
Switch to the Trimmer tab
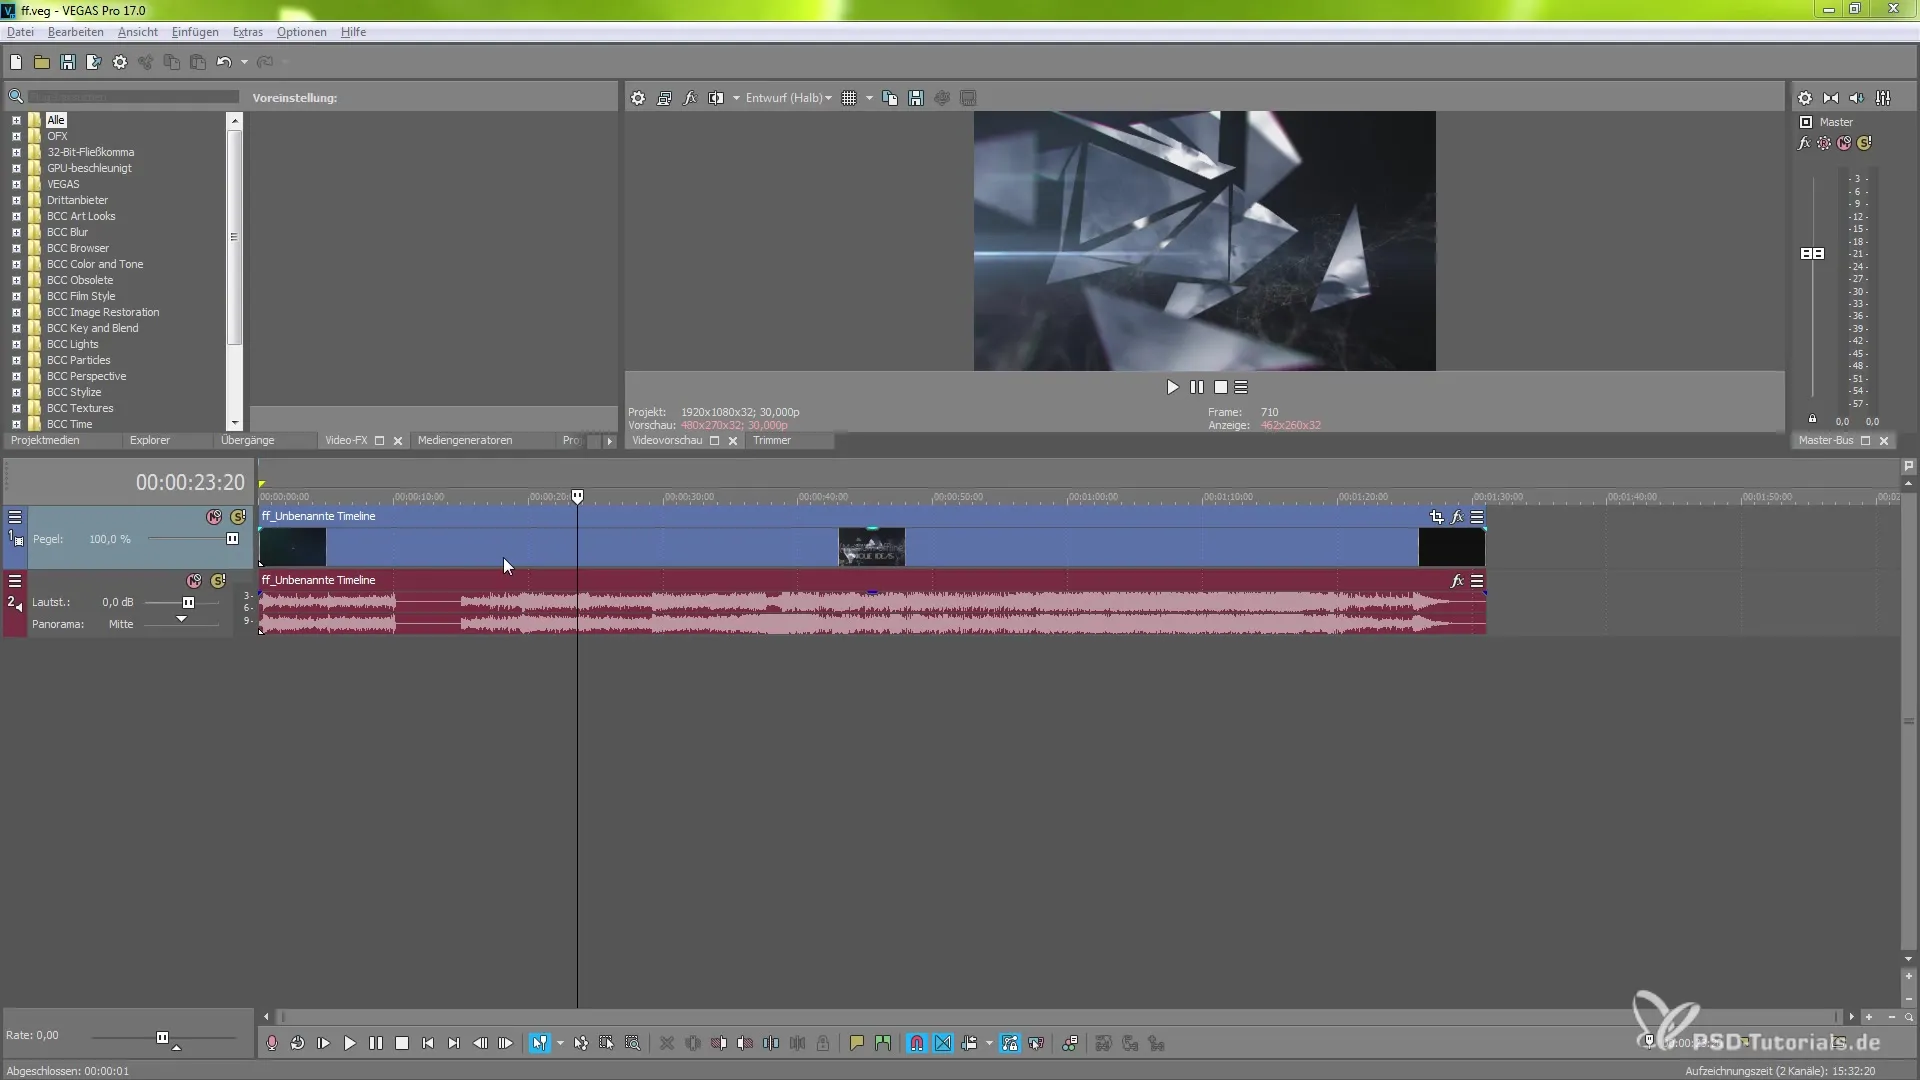pos(772,441)
